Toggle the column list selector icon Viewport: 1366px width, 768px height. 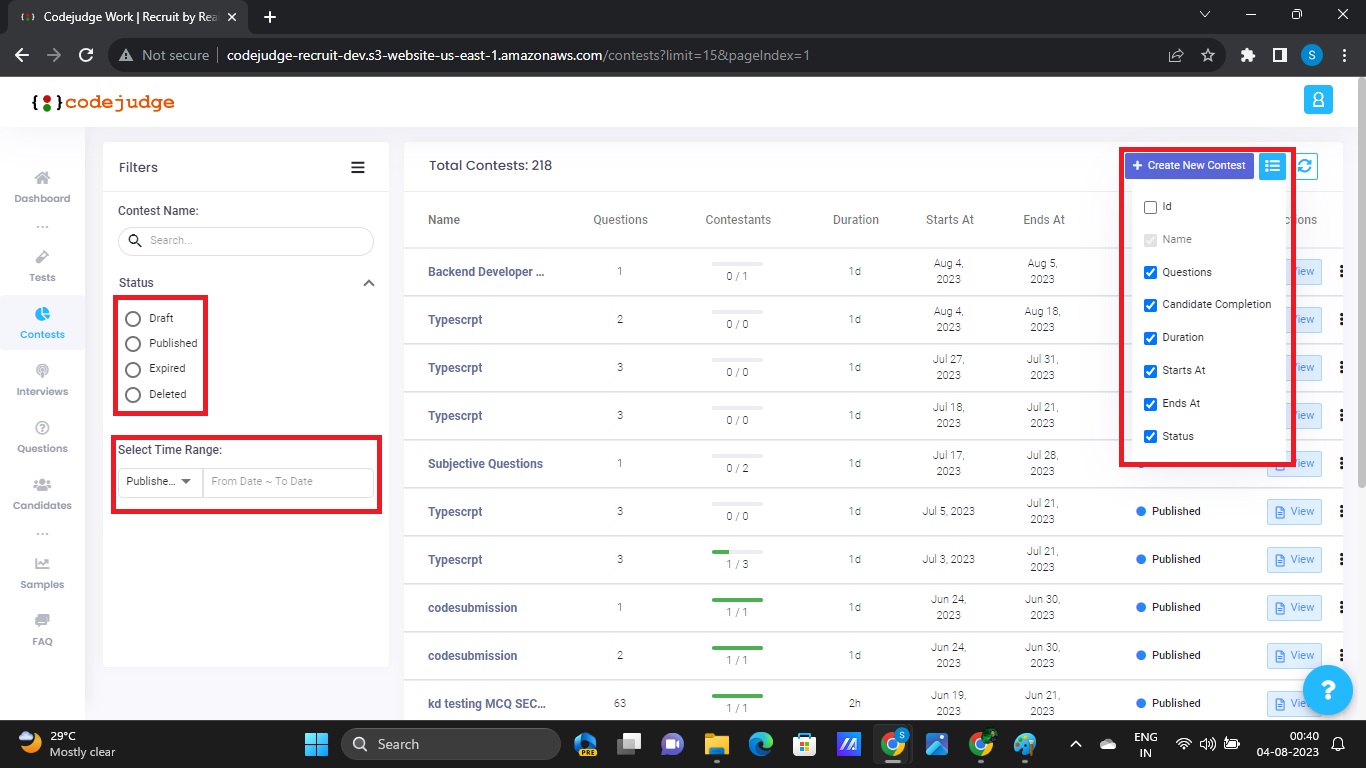click(x=1272, y=166)
